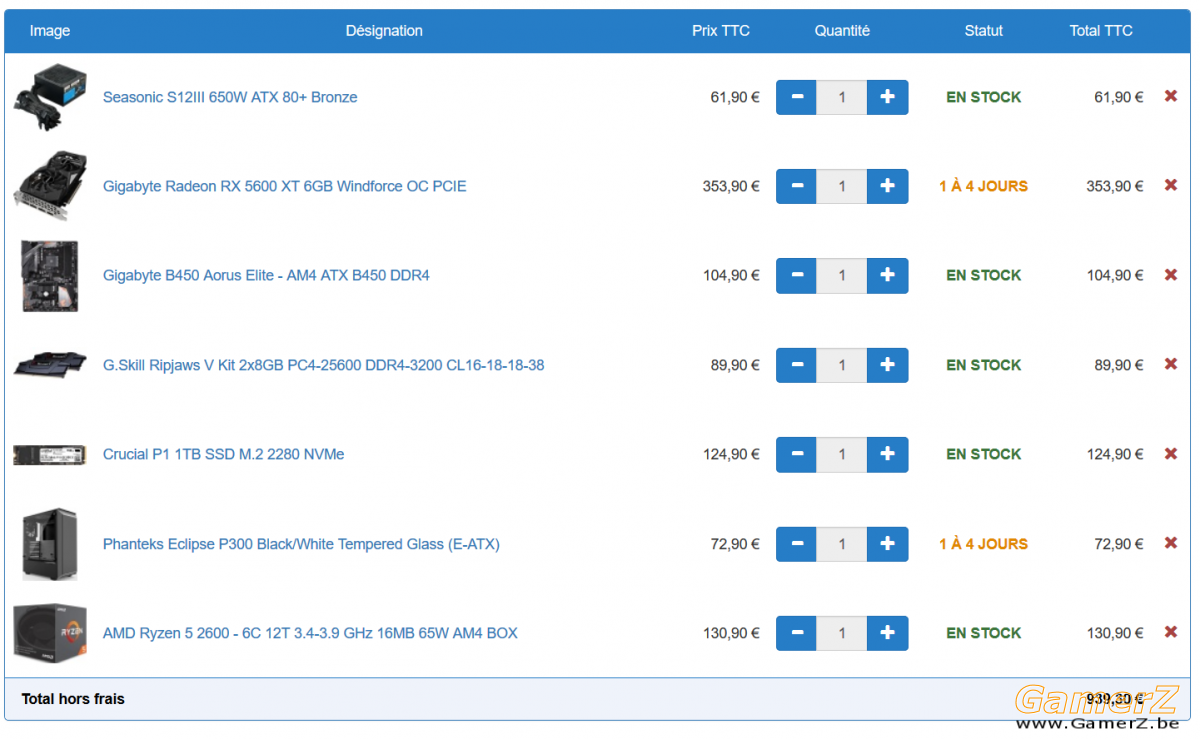Viewport: 1200px width, 739px height.
Task: Increase quantity of Gigabyte B450 Aorus Elite
Action: coord(887,275)
